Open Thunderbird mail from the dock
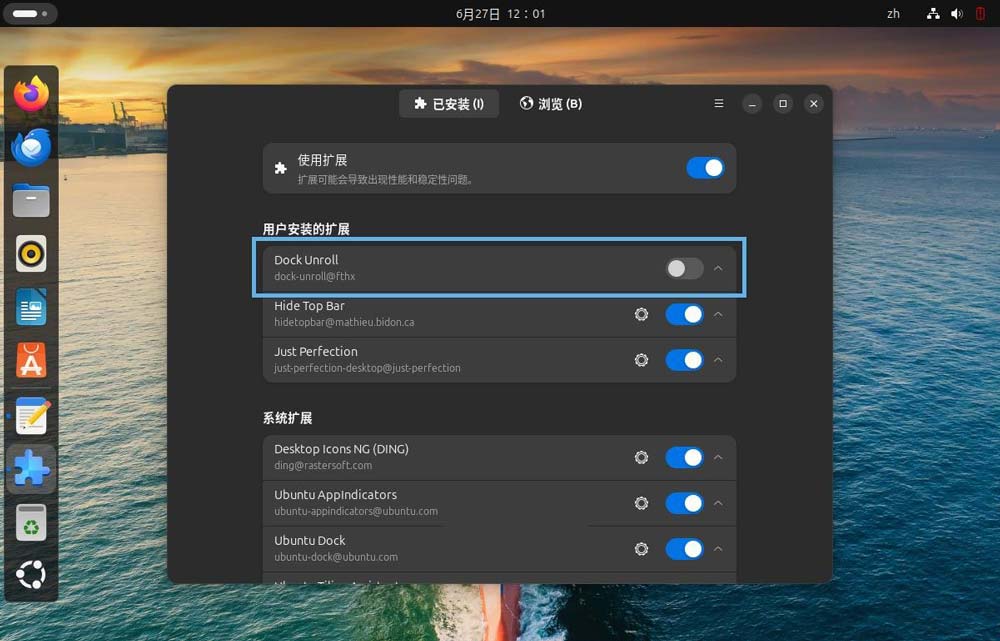Viewport: 1000px width, 641px height. coord(32,148)
